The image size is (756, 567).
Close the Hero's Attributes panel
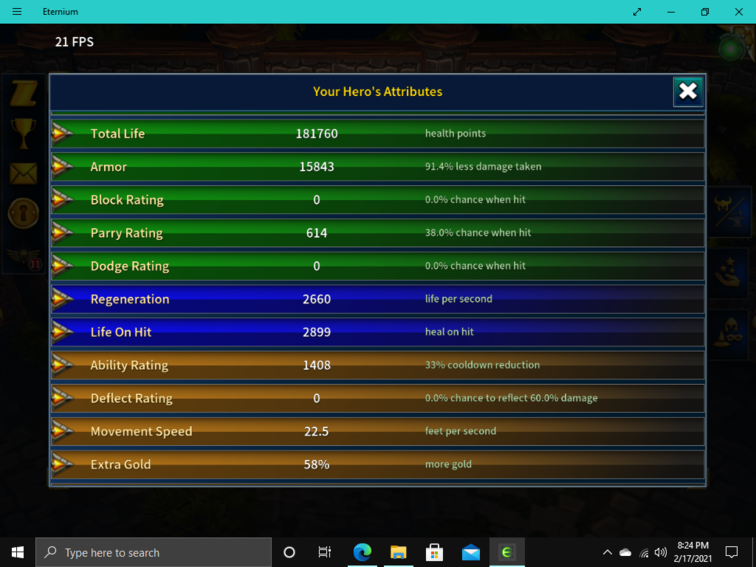688,91
